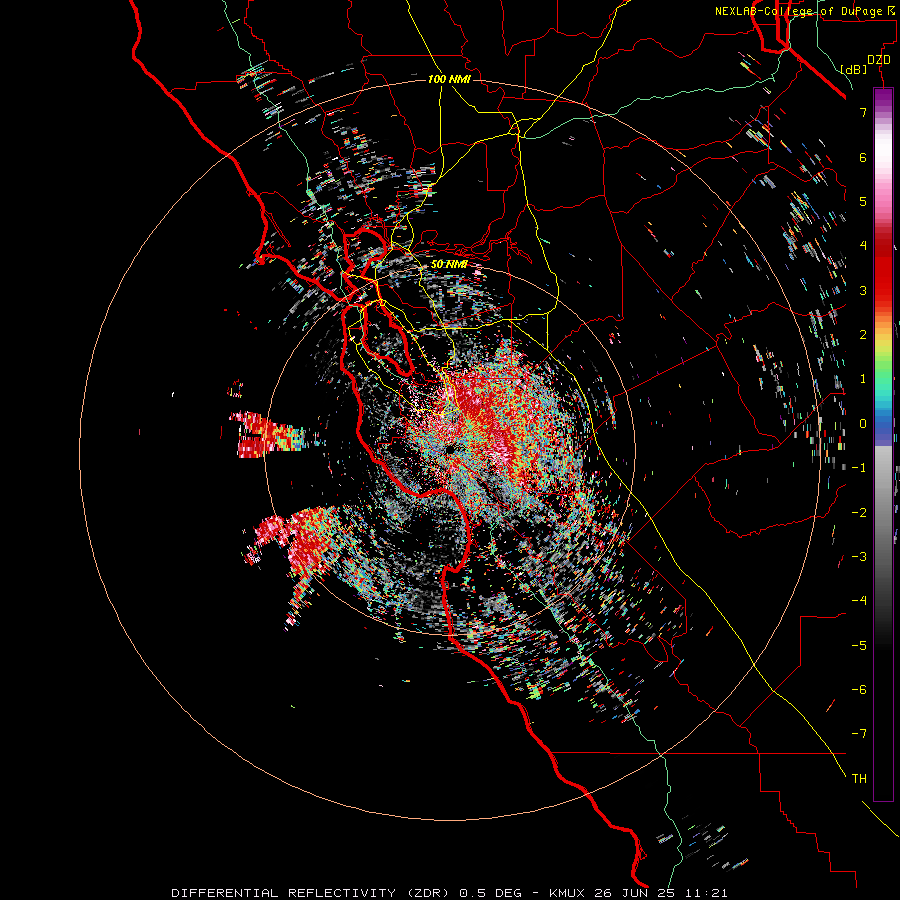Click "(ZDR)" in the bottom caption
The image size is (900, 900).
[428, 893]
